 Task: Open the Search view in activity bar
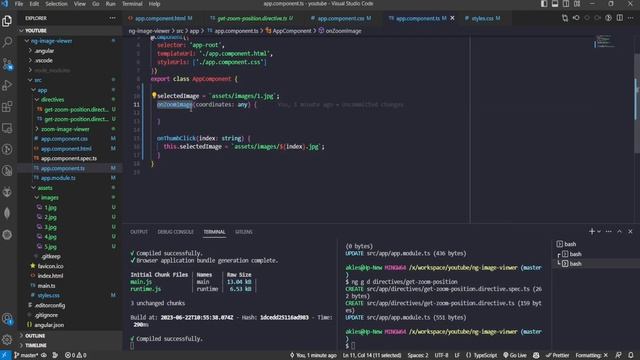coord(7,42)
